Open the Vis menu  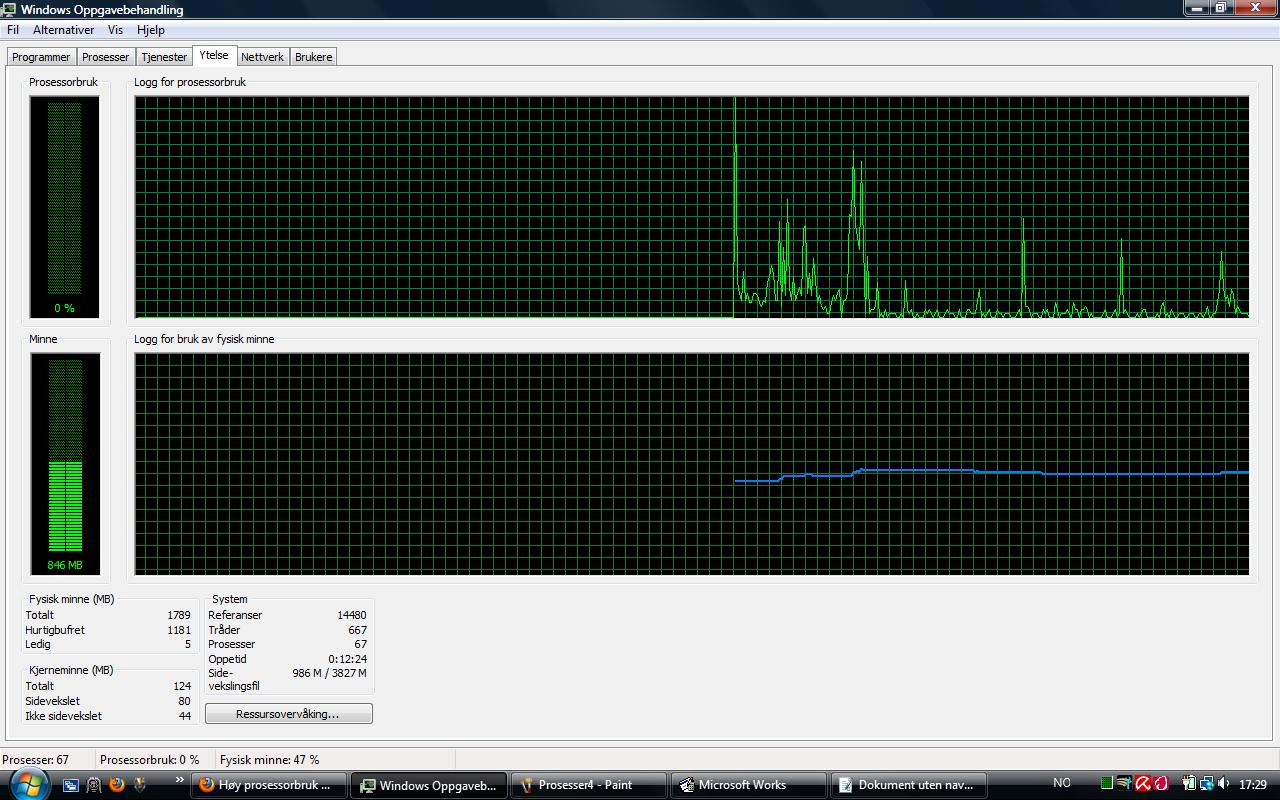tap(116, 30)
